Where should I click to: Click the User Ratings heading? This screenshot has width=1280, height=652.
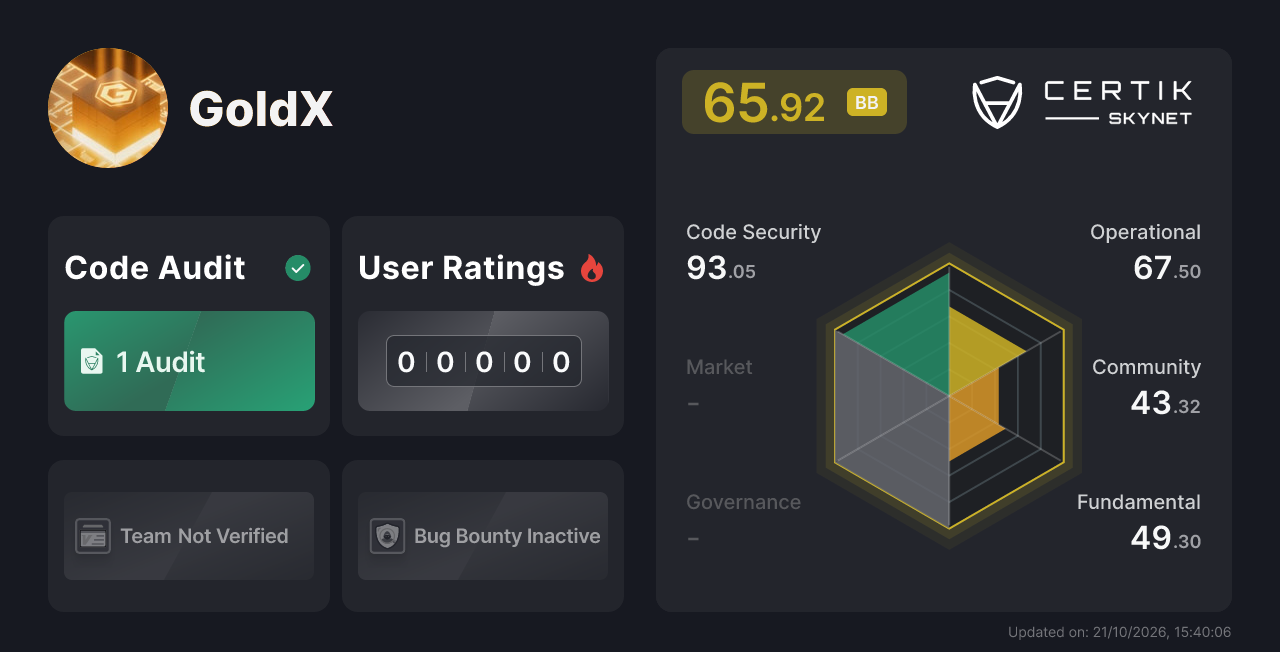[461, 268]
